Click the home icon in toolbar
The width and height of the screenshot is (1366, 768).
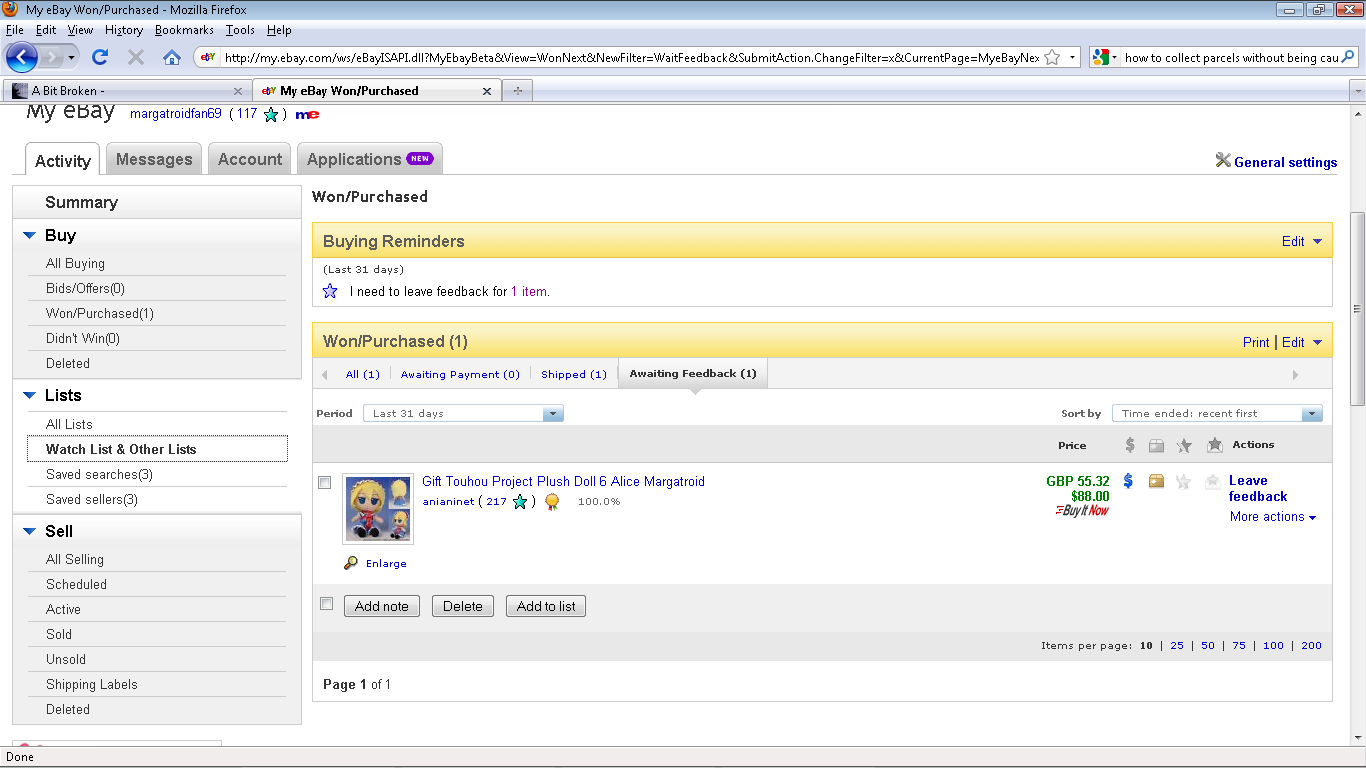(x=172, y=57)
